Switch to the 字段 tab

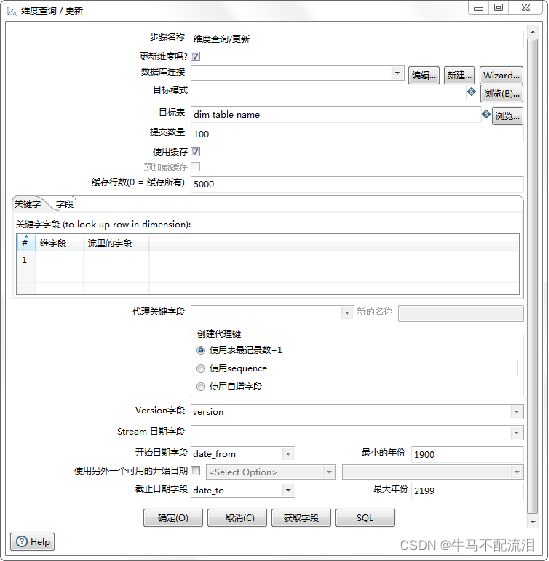[64, 204]
